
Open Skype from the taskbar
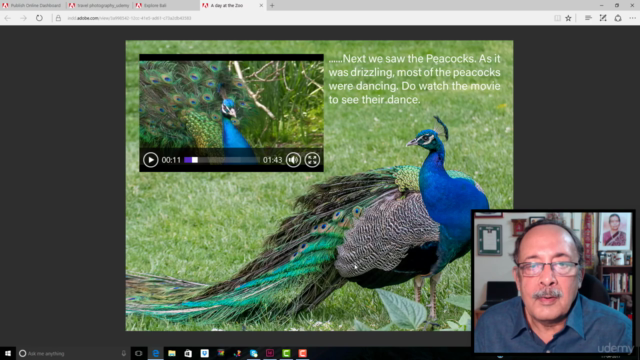pos(253,353)
